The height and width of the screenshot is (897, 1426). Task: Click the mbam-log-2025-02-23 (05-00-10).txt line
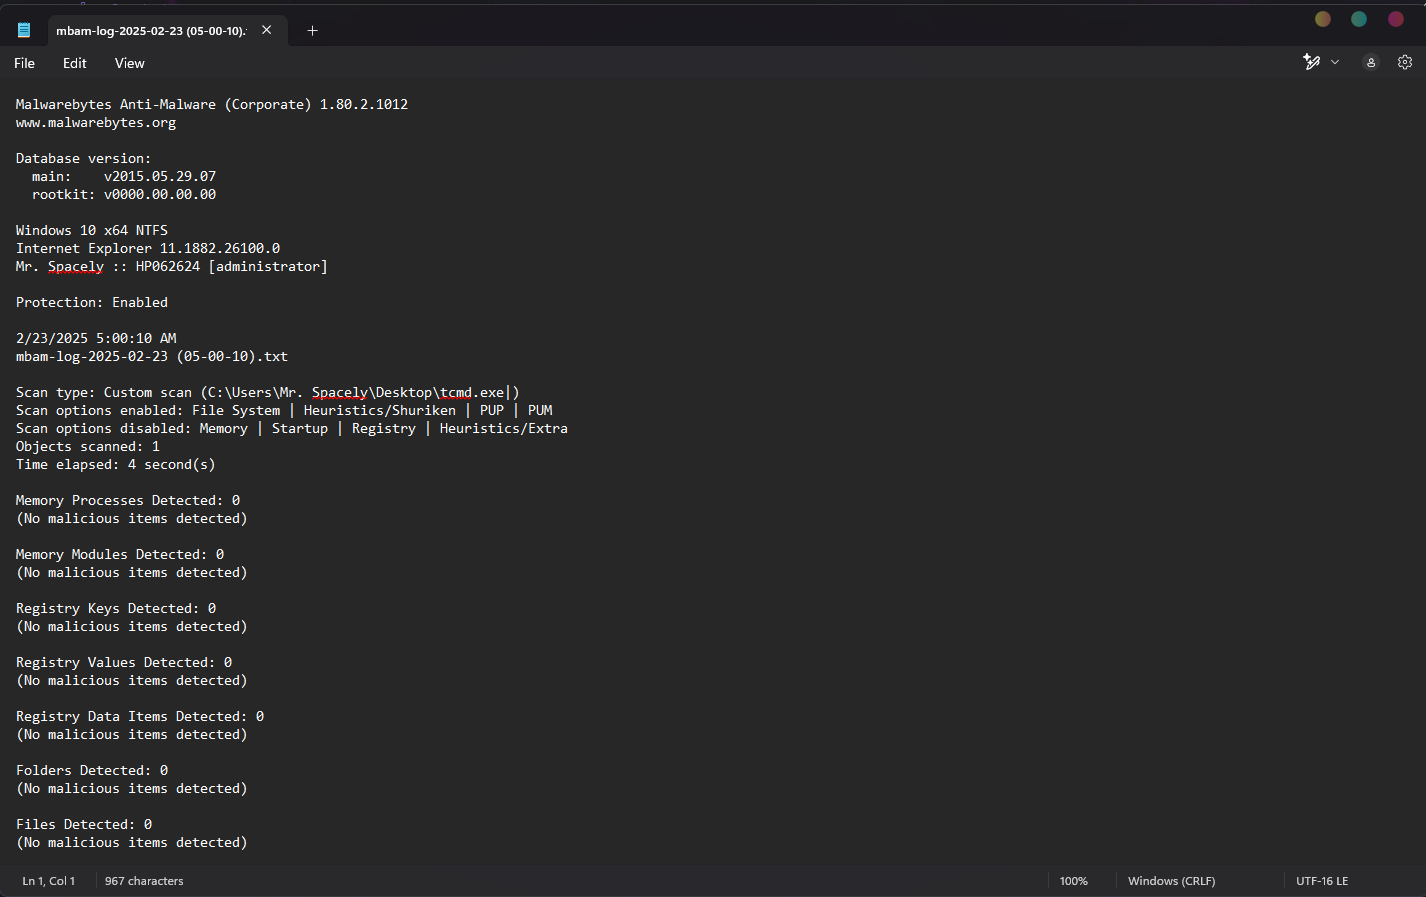(x=152, y=356)
